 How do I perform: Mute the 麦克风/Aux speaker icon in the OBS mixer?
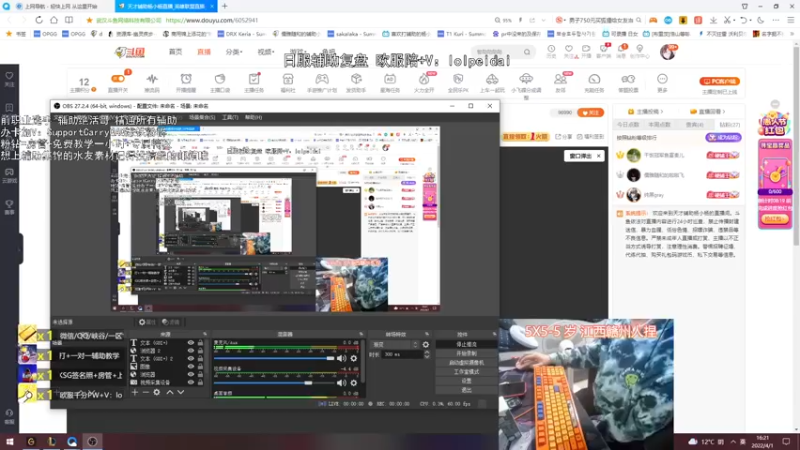pyautogui.click(x=341, y=359)
